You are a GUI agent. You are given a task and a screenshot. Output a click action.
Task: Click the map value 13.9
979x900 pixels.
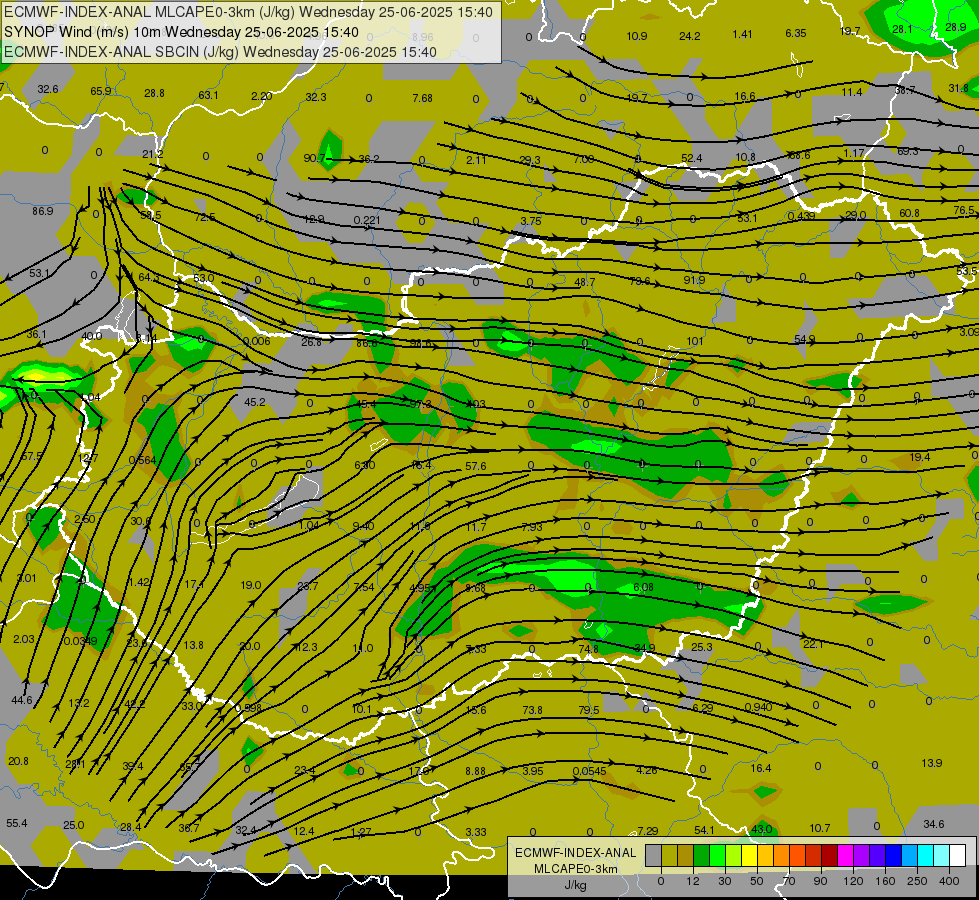pyautogui.click(x=932, y=763)
